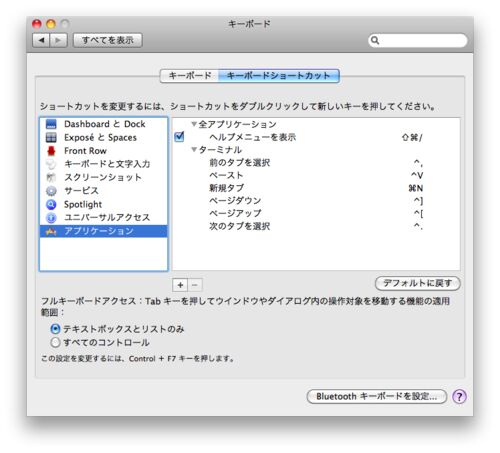Select the 前のタブを選択 shortcut row

(316, 163)
